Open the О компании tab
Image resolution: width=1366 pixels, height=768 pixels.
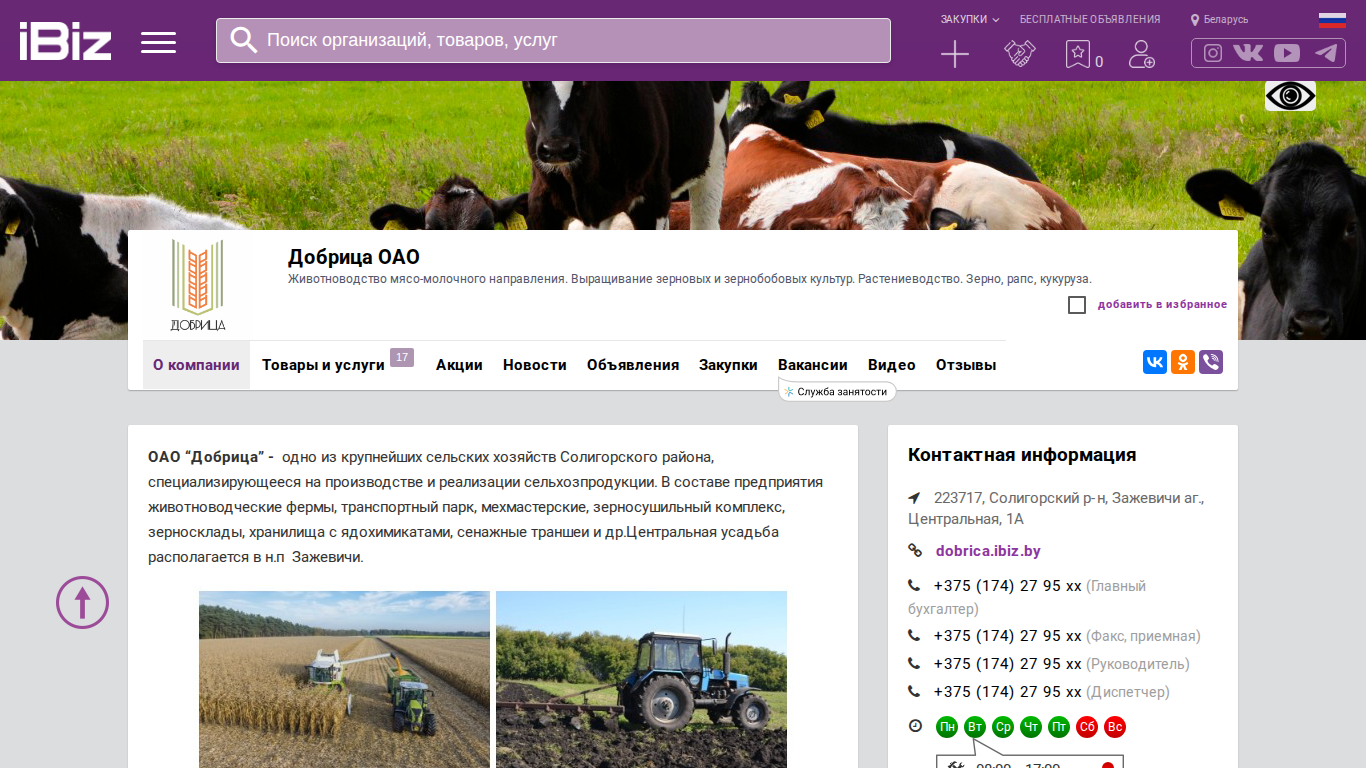[x=196, y=365]
